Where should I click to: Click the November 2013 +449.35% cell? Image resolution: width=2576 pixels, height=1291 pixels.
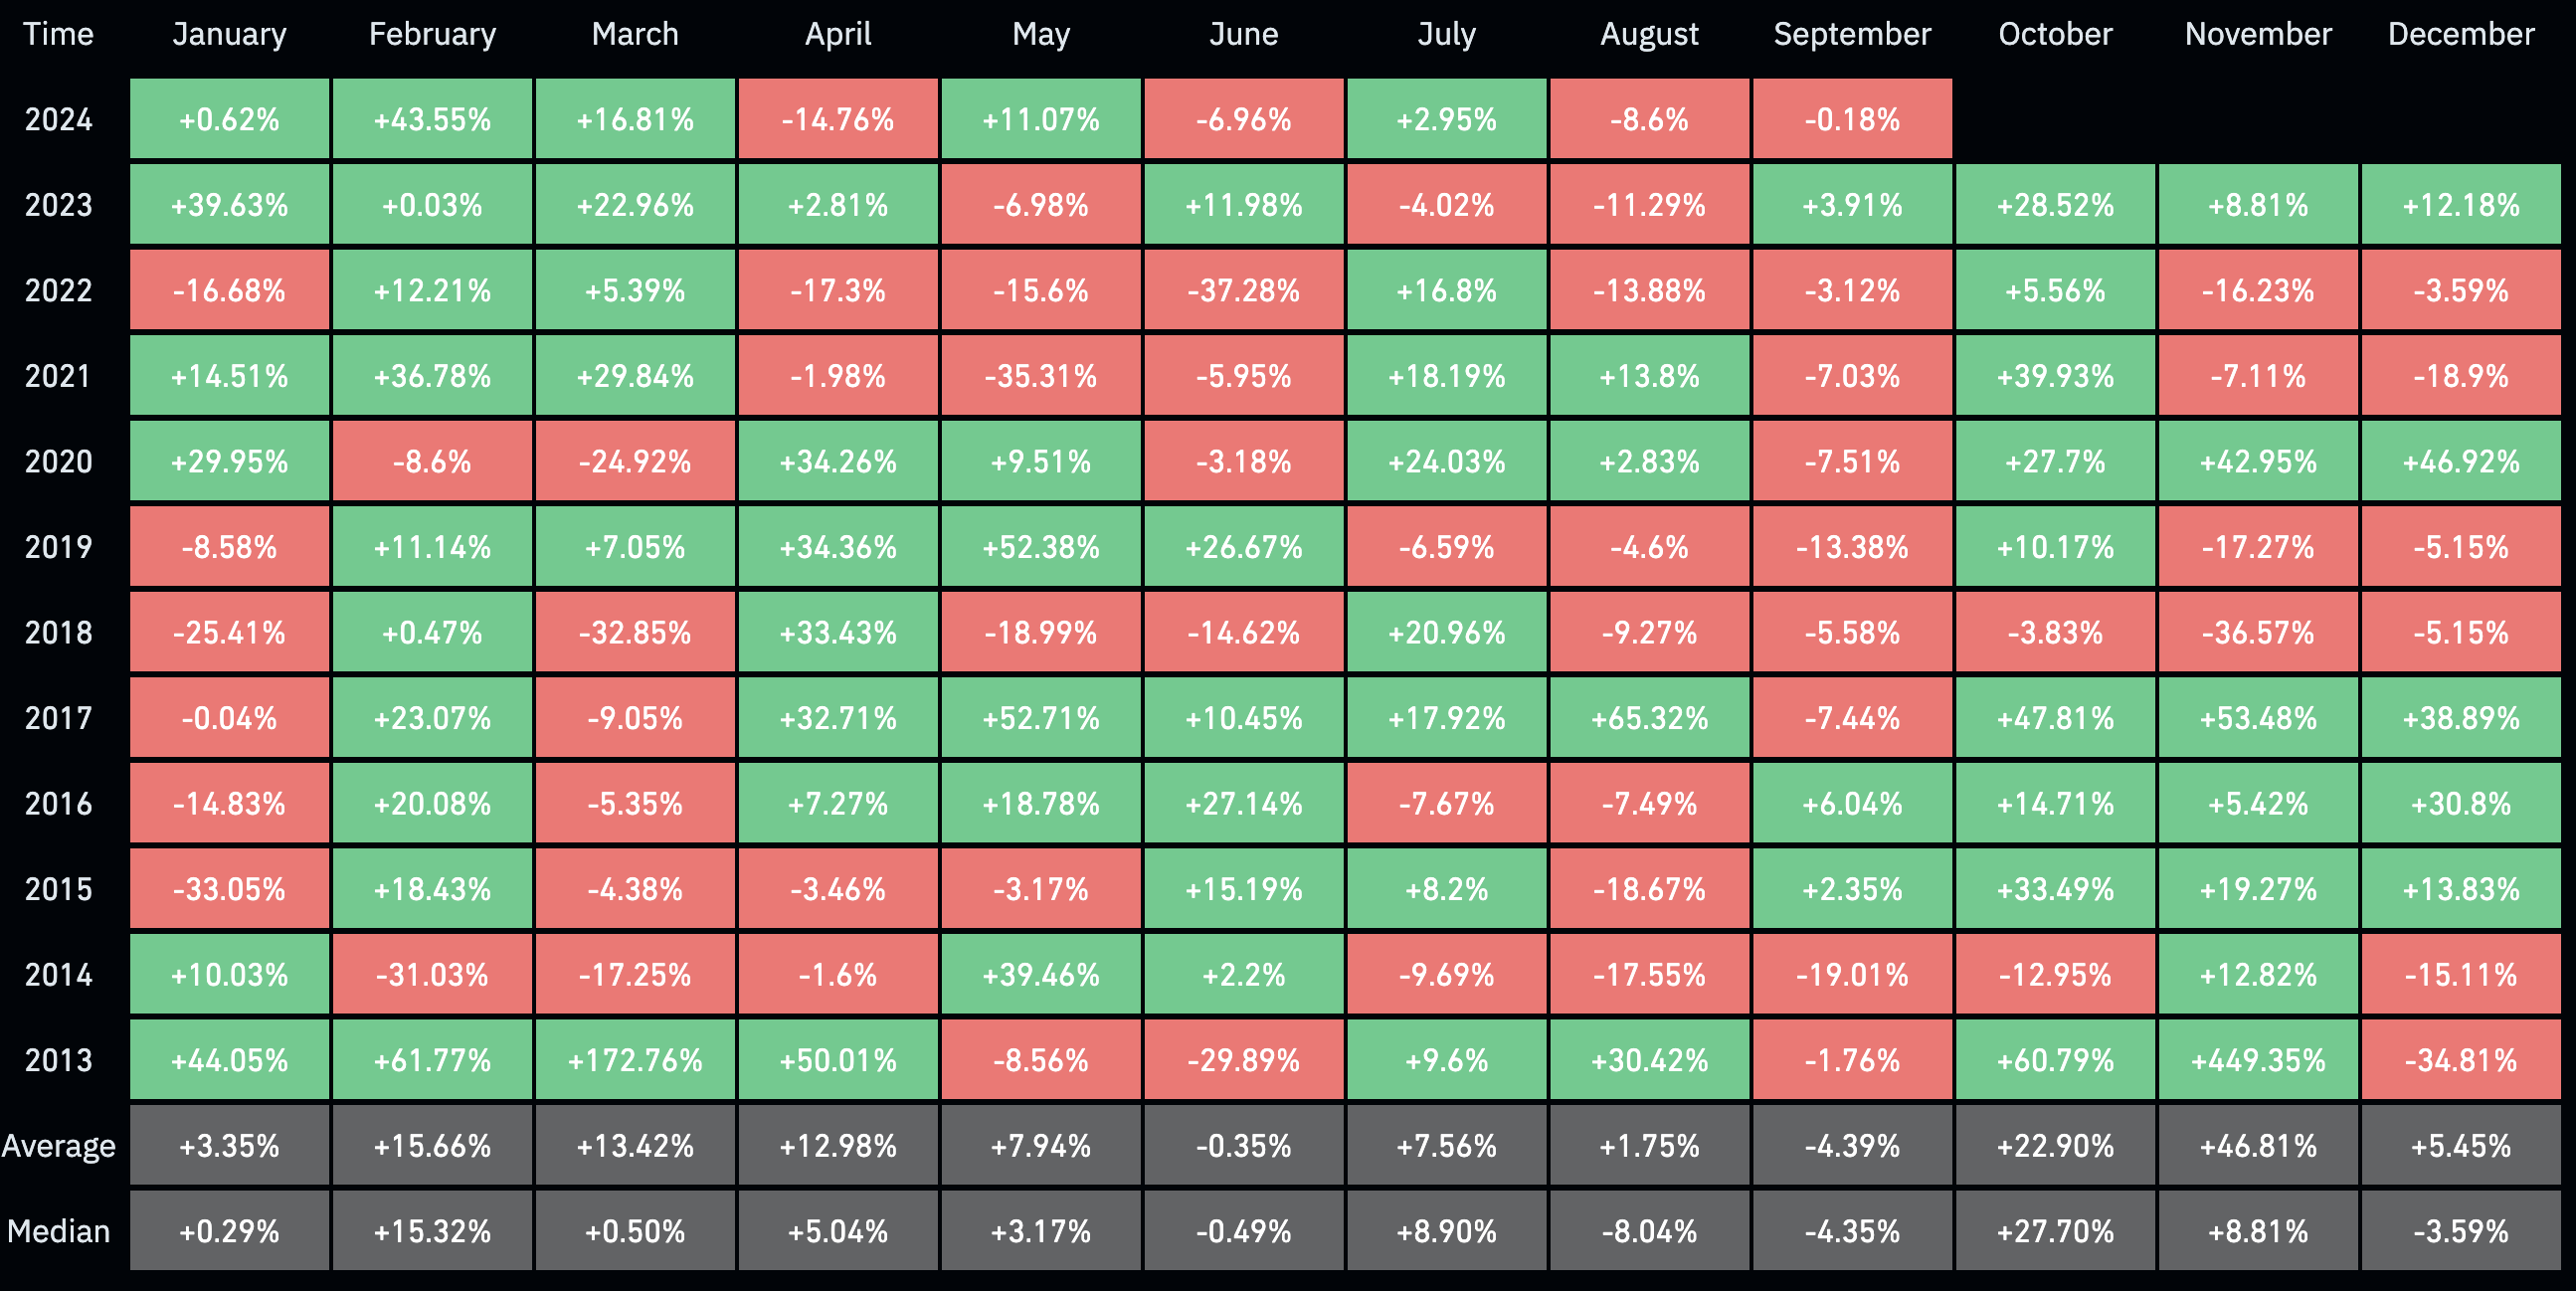pos(2258,1060)
